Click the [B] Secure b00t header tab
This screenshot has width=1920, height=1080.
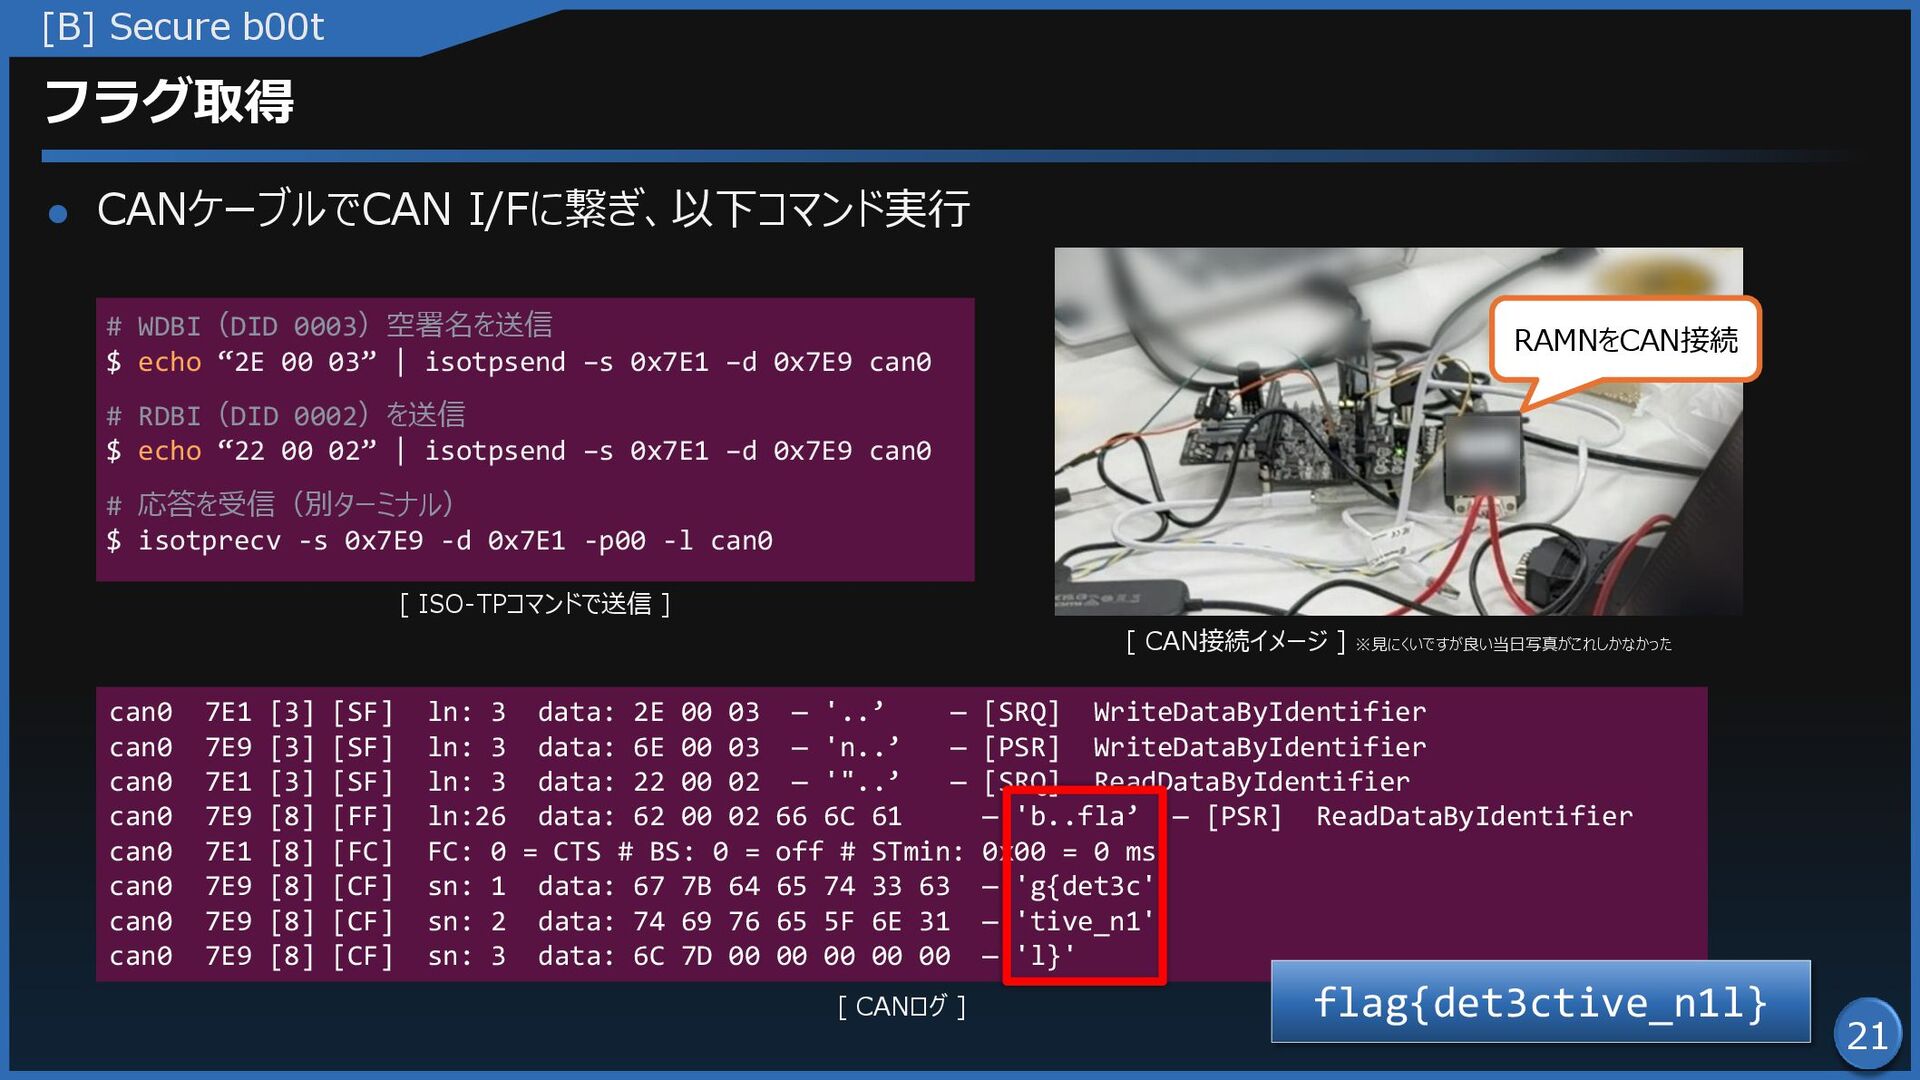pos(184,27)
